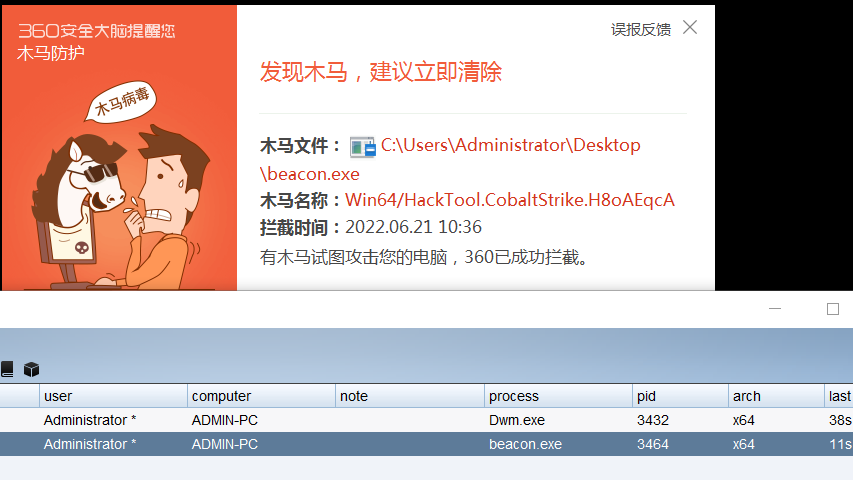Sort sessions by the note column header
Image resolution: width=853 pixels, height=480 pixels.
tap(410, 396)
